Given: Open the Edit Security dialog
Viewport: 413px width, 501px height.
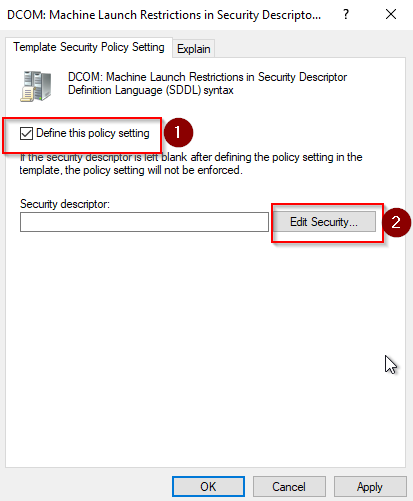Looking at the screenshot, I should (x=324, y=222).
